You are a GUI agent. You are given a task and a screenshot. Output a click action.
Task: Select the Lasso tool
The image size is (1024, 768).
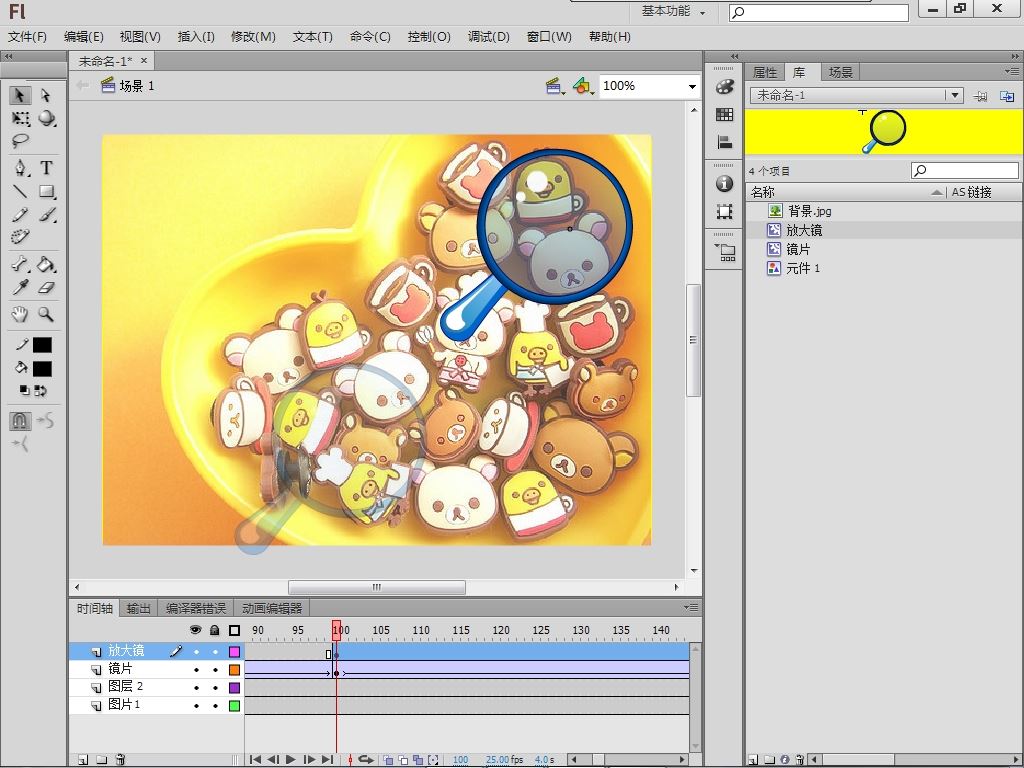pos(20,141)
